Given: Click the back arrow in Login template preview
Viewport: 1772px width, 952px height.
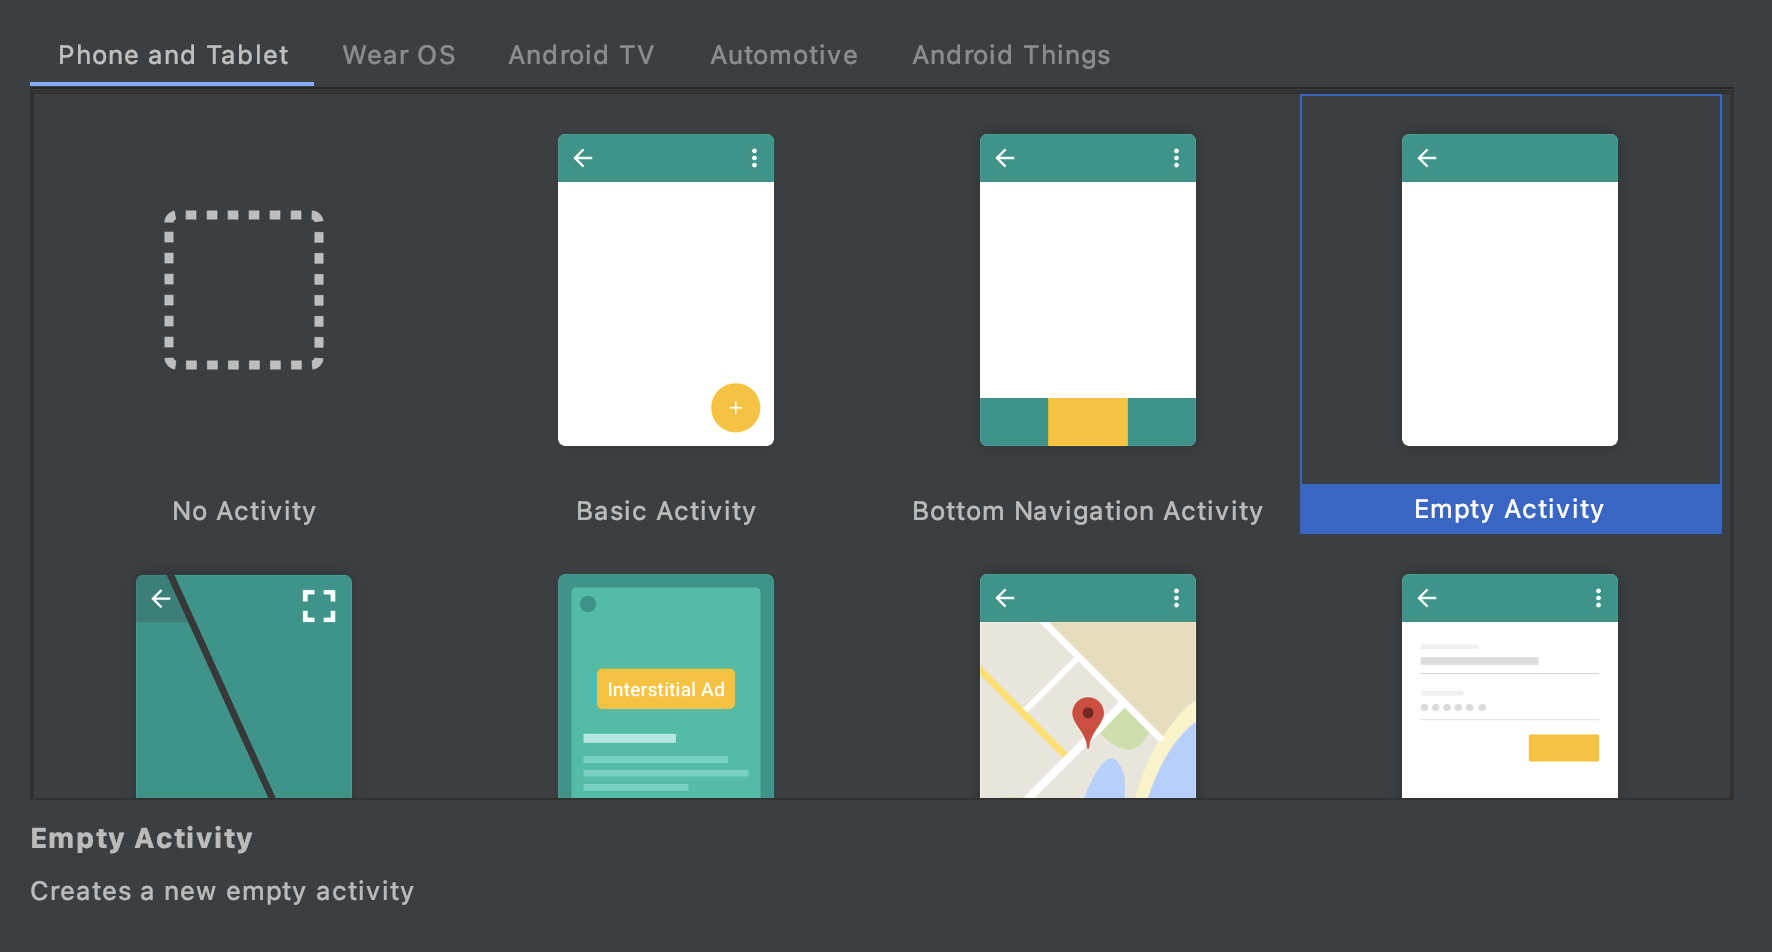Looking at the screenshot, I should [x=1427, y=598].
